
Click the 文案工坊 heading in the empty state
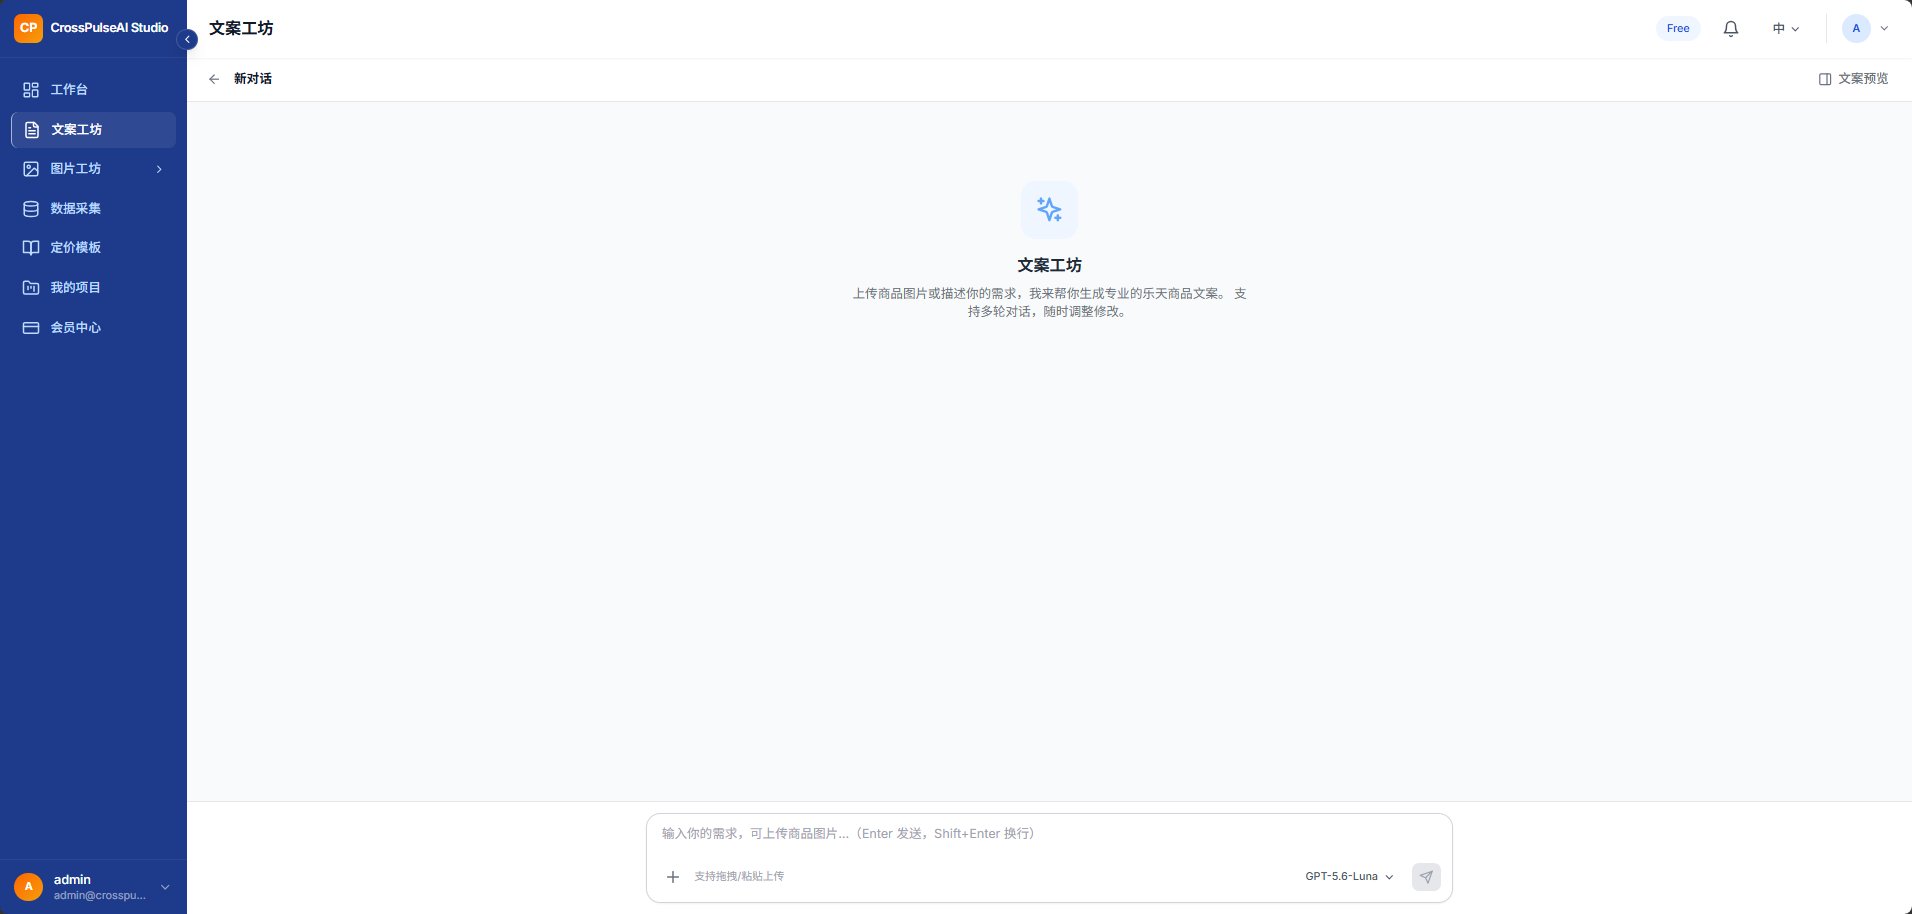point(1049,265)
